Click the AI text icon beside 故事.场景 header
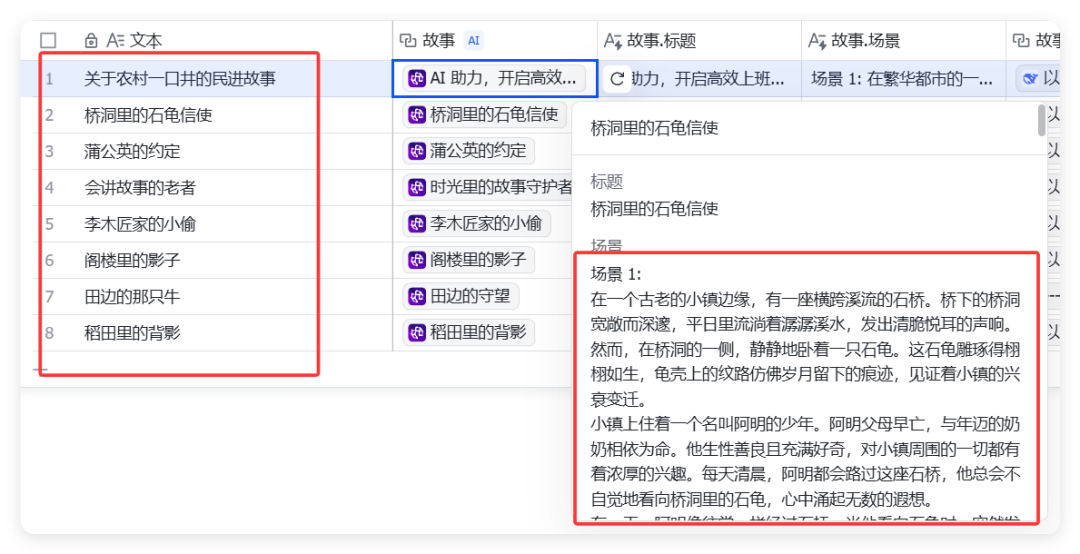 pyautogui.click(x=817, y=41)
